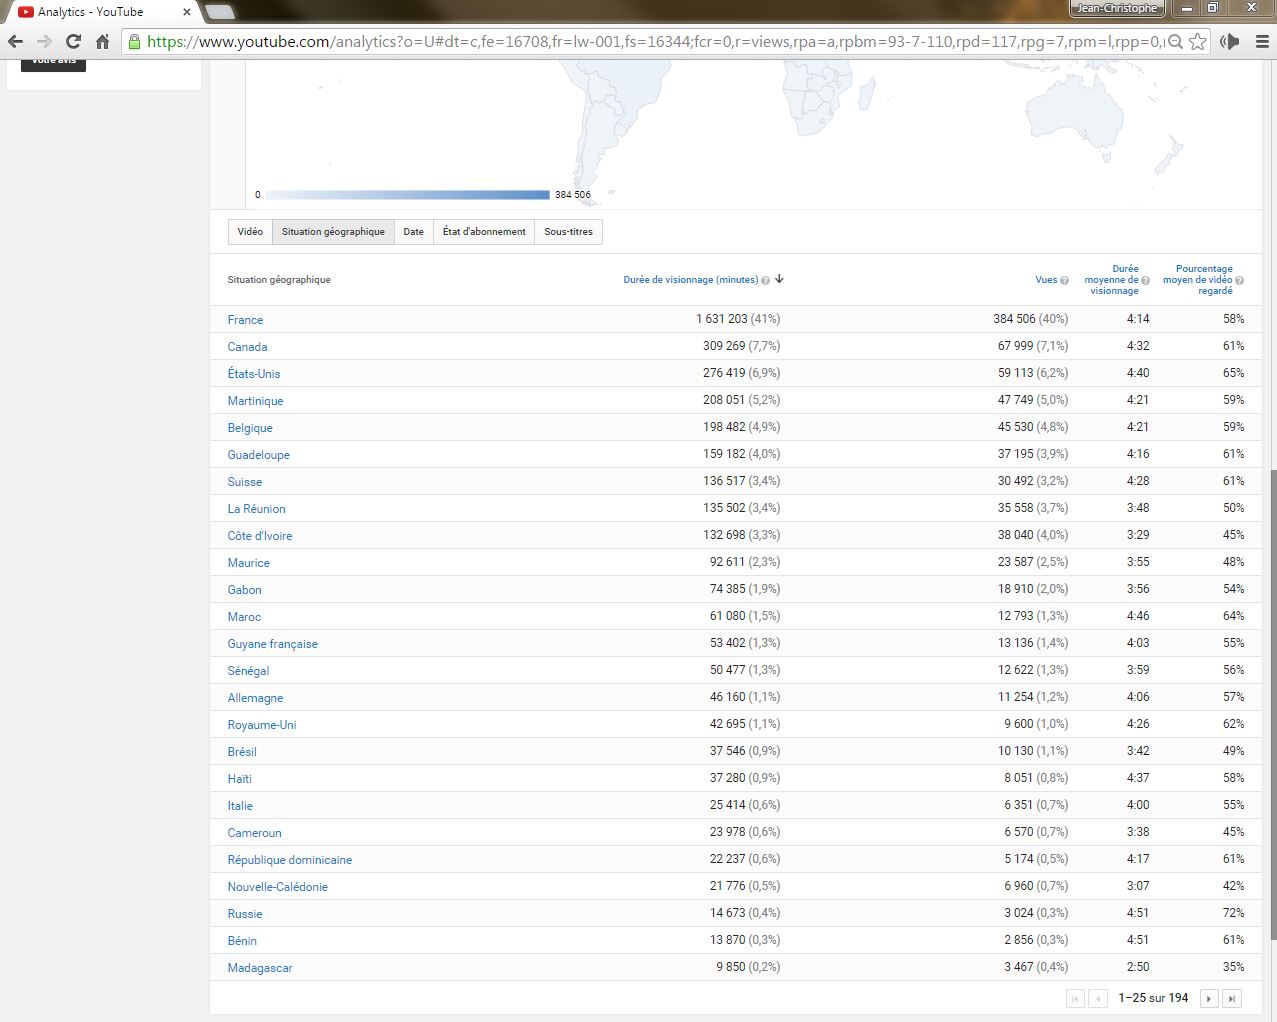Click help icon beside Durée moyenne de visionnage
This screenshot has height=1022, width=1277.
[x=1145, y=280]
